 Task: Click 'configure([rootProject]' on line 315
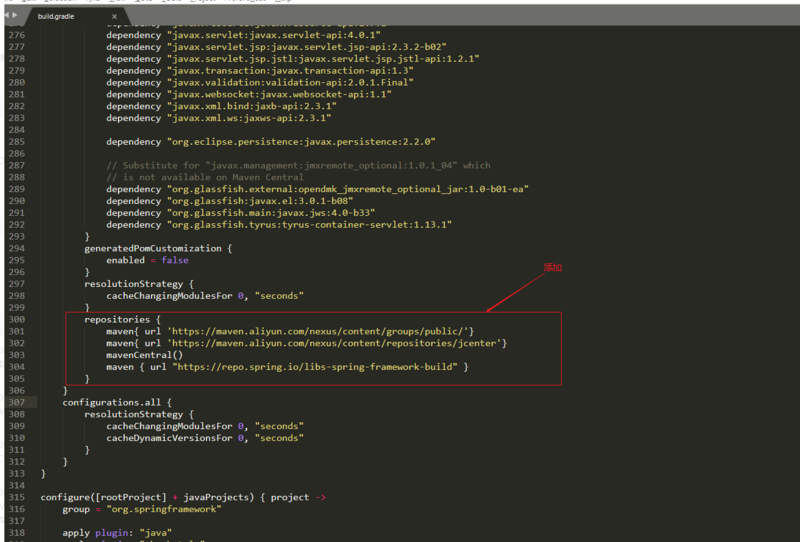tap(104, 498)
